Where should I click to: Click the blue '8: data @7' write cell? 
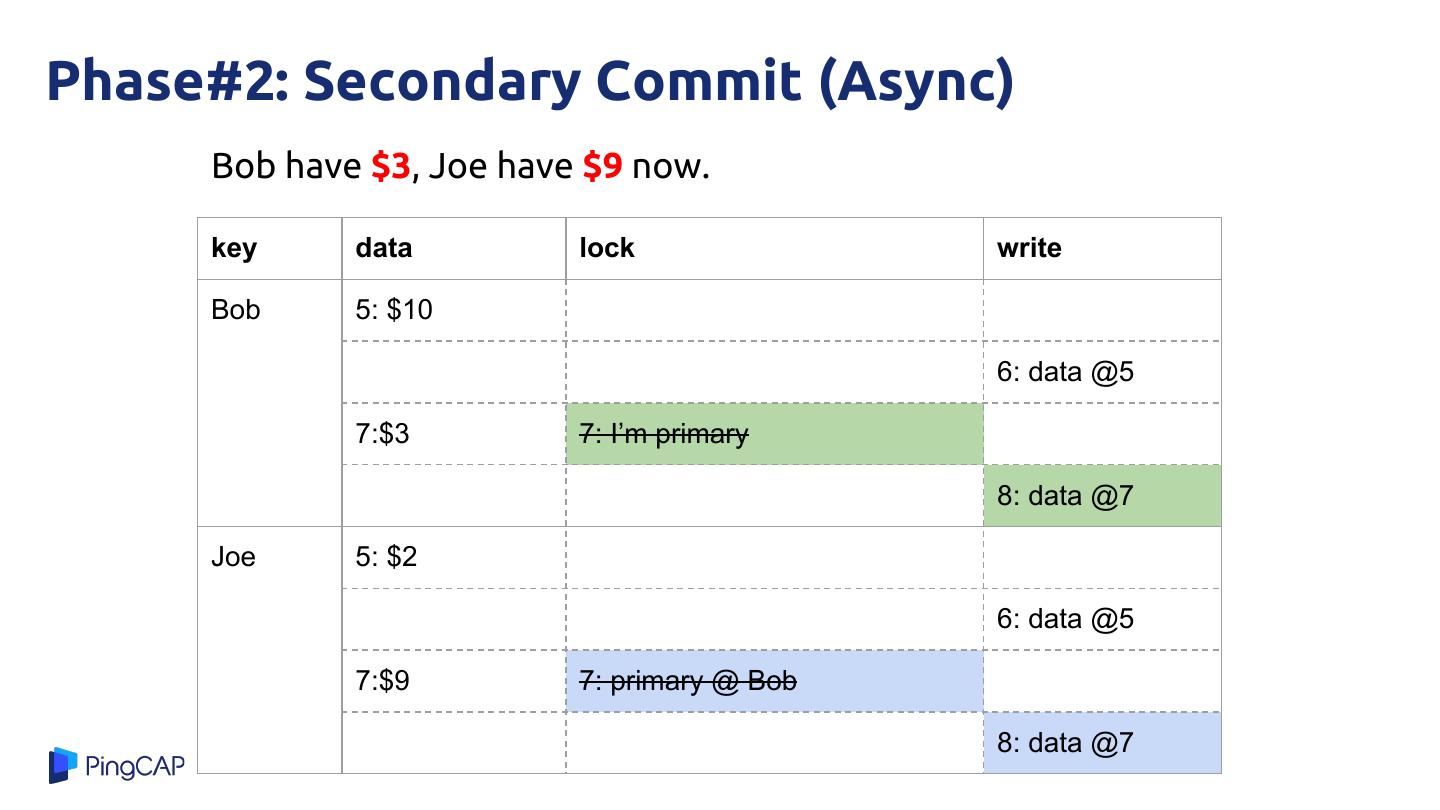[1102, 743]
